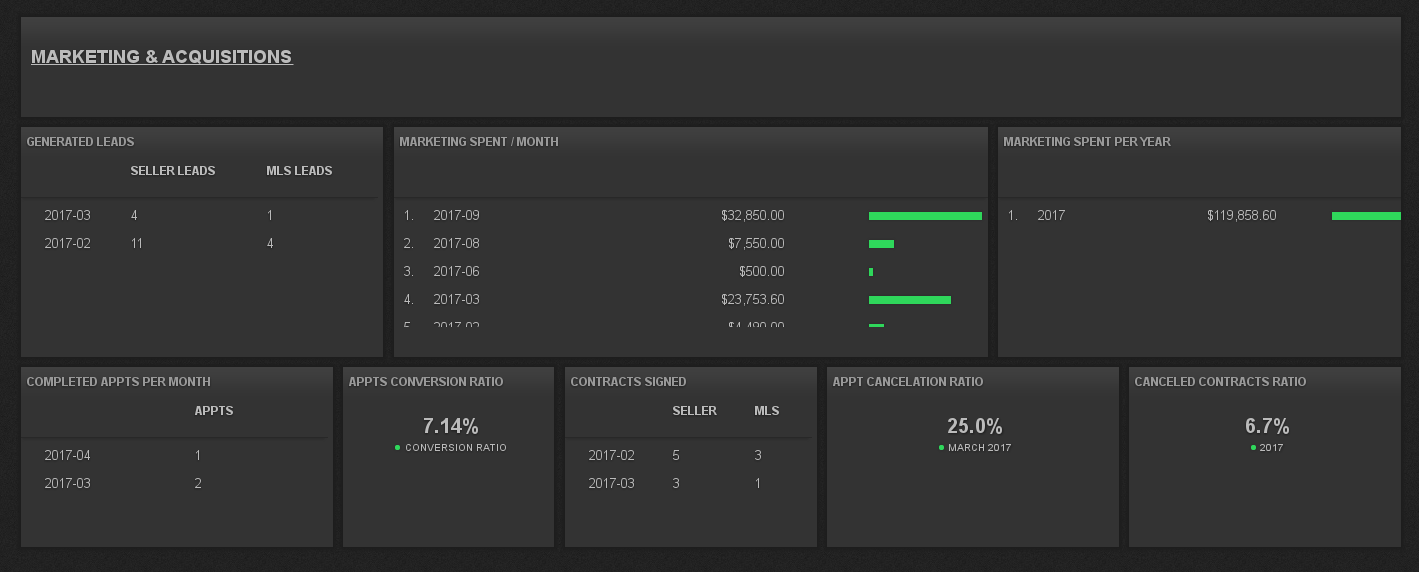Click the green dot beside Conversion Ratio
This screenshot has height=572, width=1419.
(398, 448)
